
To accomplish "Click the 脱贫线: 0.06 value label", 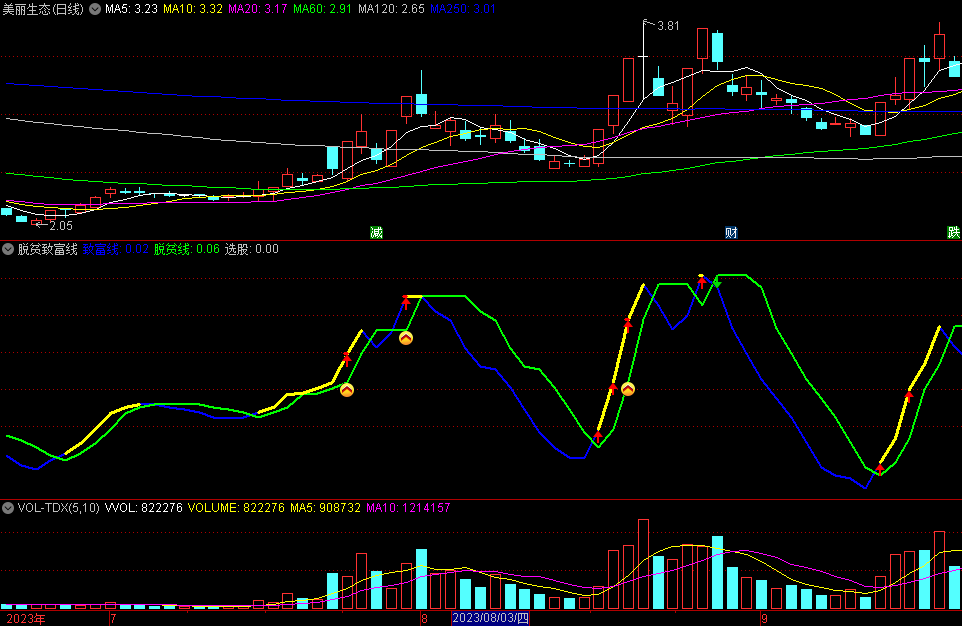I will [x=187, y=249].
